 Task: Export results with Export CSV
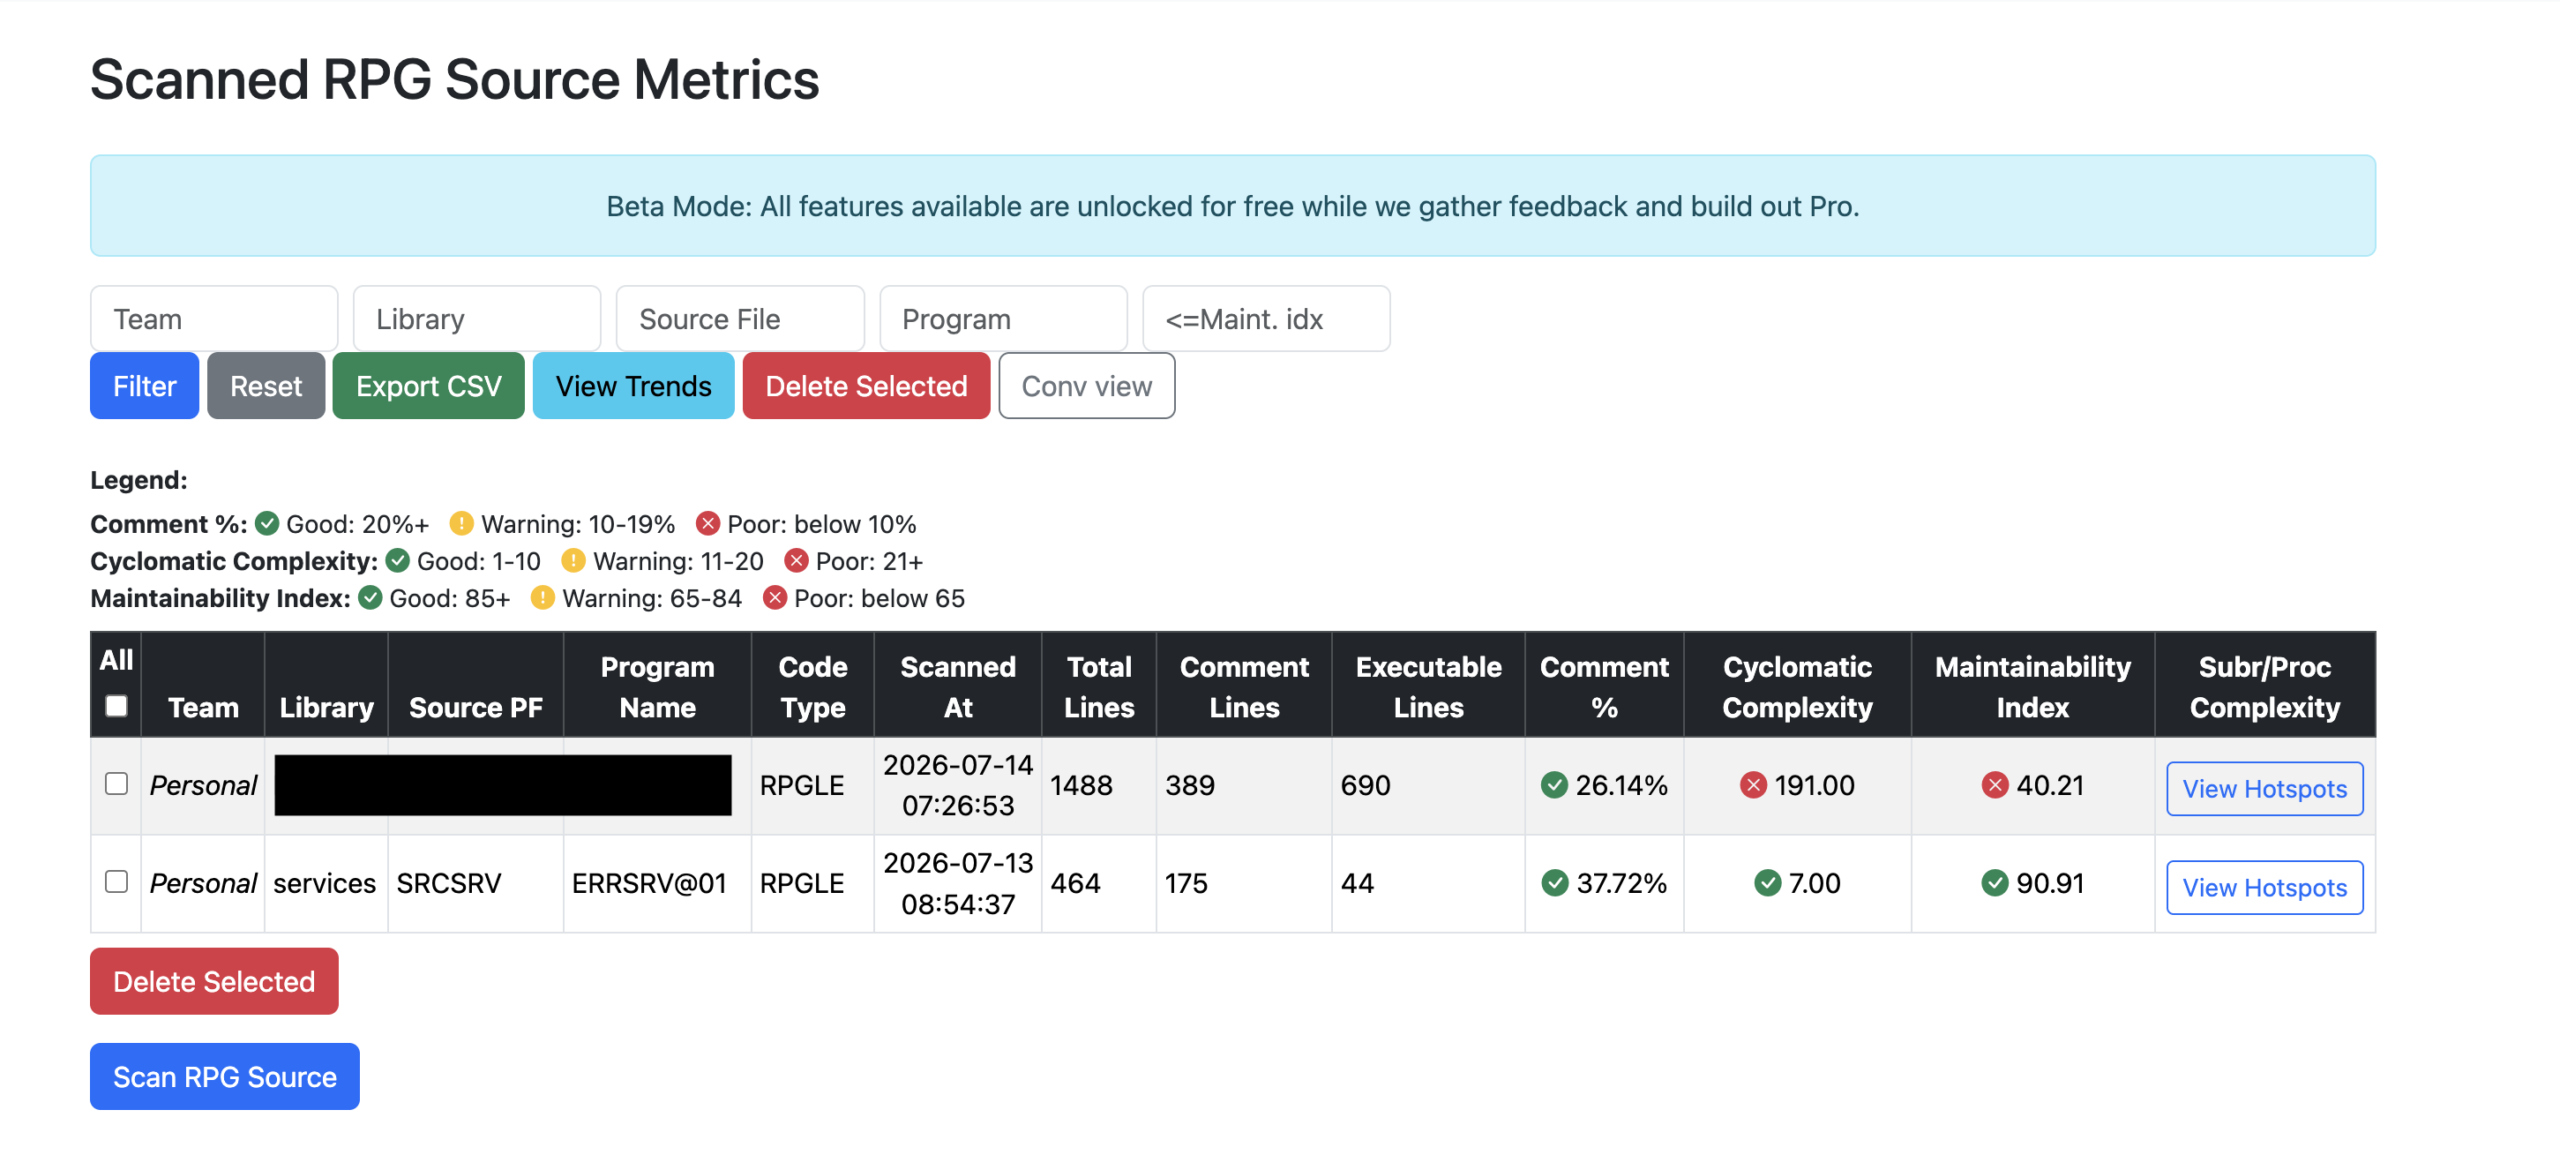(x=428, y=386)
